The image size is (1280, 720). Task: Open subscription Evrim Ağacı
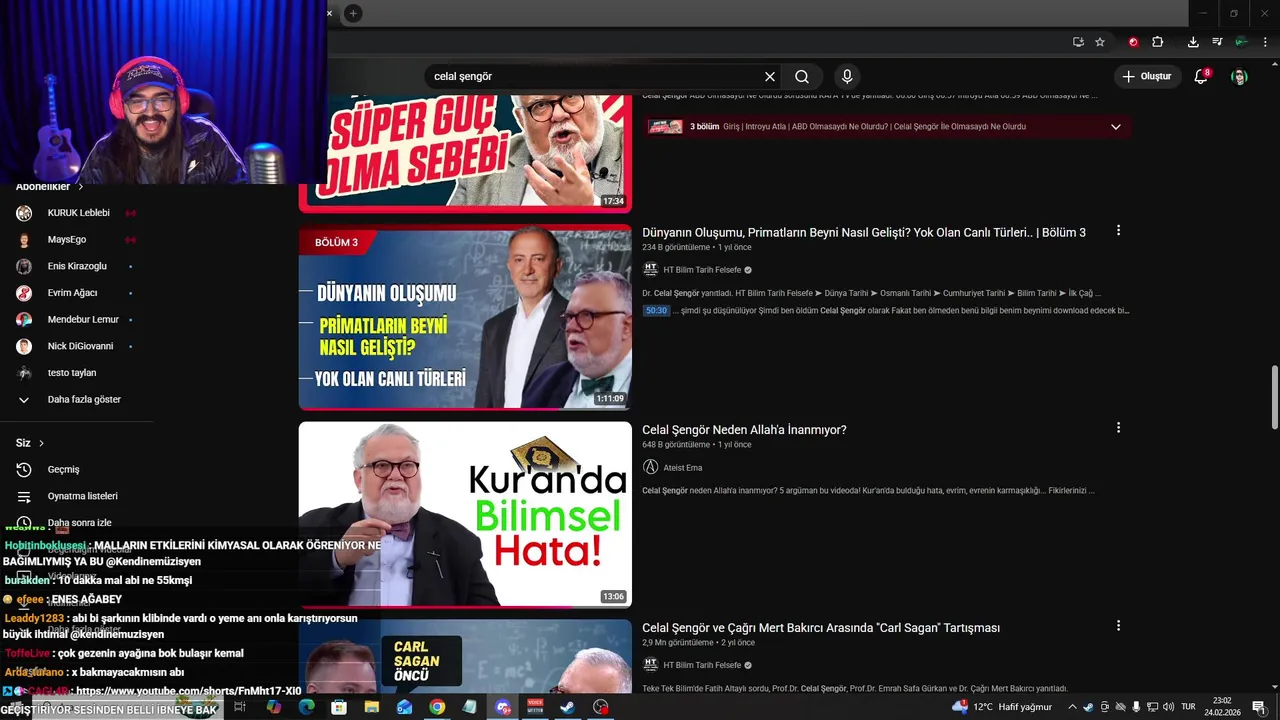(72, 293)
